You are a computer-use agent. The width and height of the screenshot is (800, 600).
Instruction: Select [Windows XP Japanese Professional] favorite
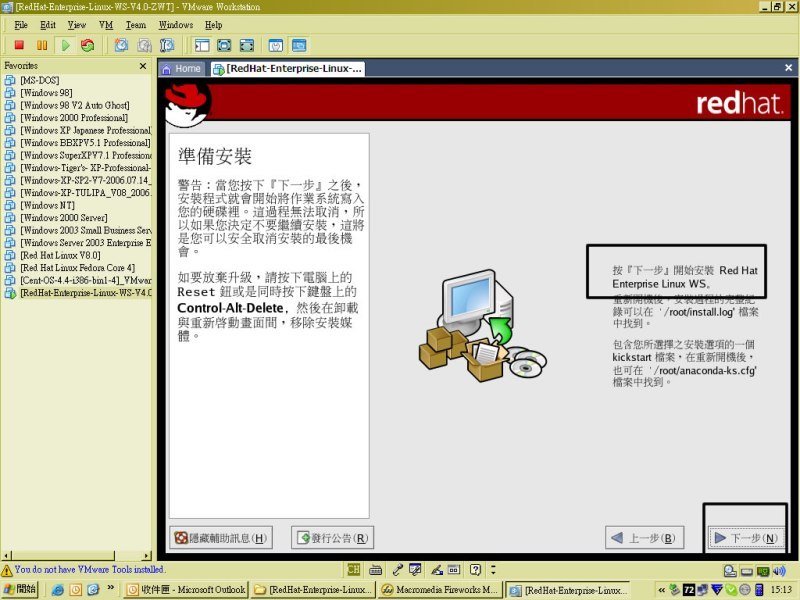pos(86,130)
